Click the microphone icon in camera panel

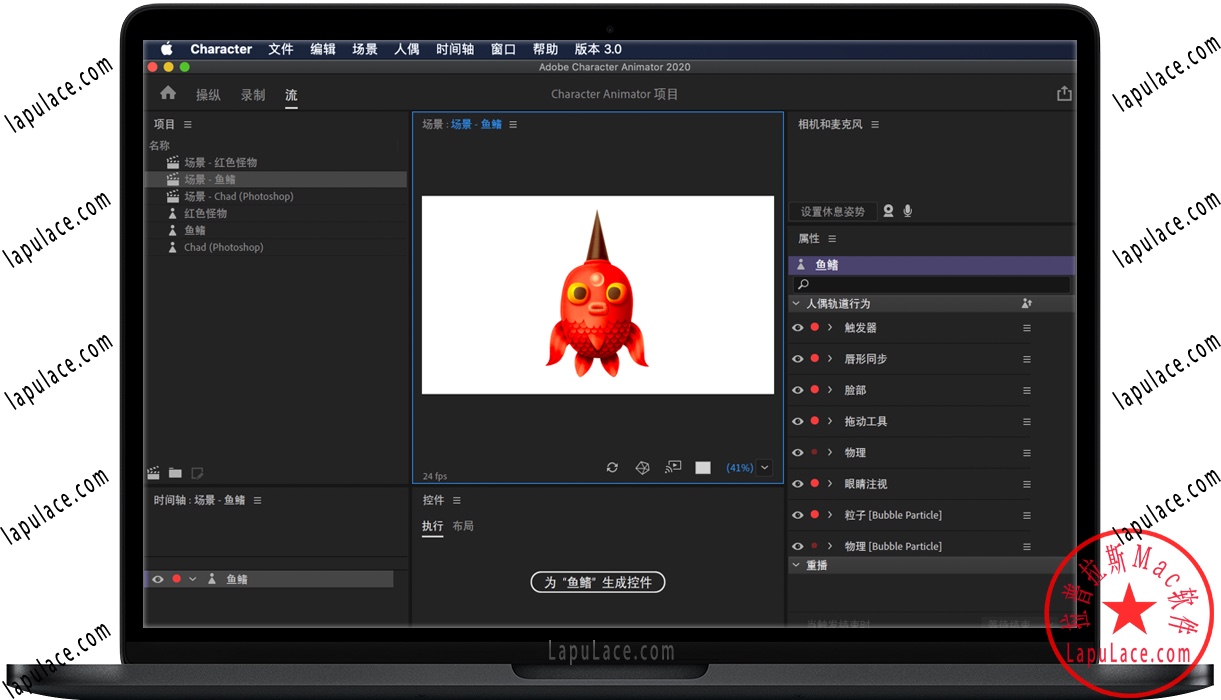pyautogui.click(x=908, y=211)
